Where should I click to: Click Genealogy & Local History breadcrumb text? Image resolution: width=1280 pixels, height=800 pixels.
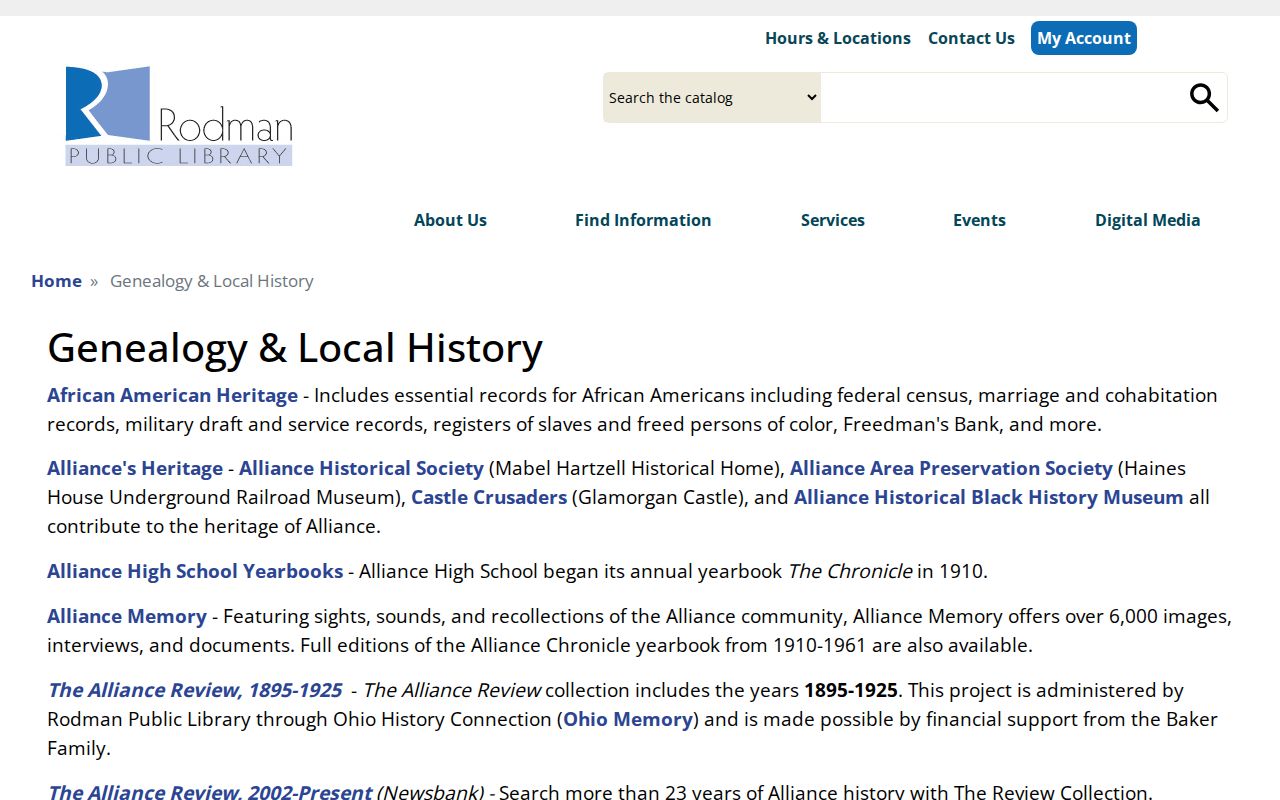coord(211,281)
